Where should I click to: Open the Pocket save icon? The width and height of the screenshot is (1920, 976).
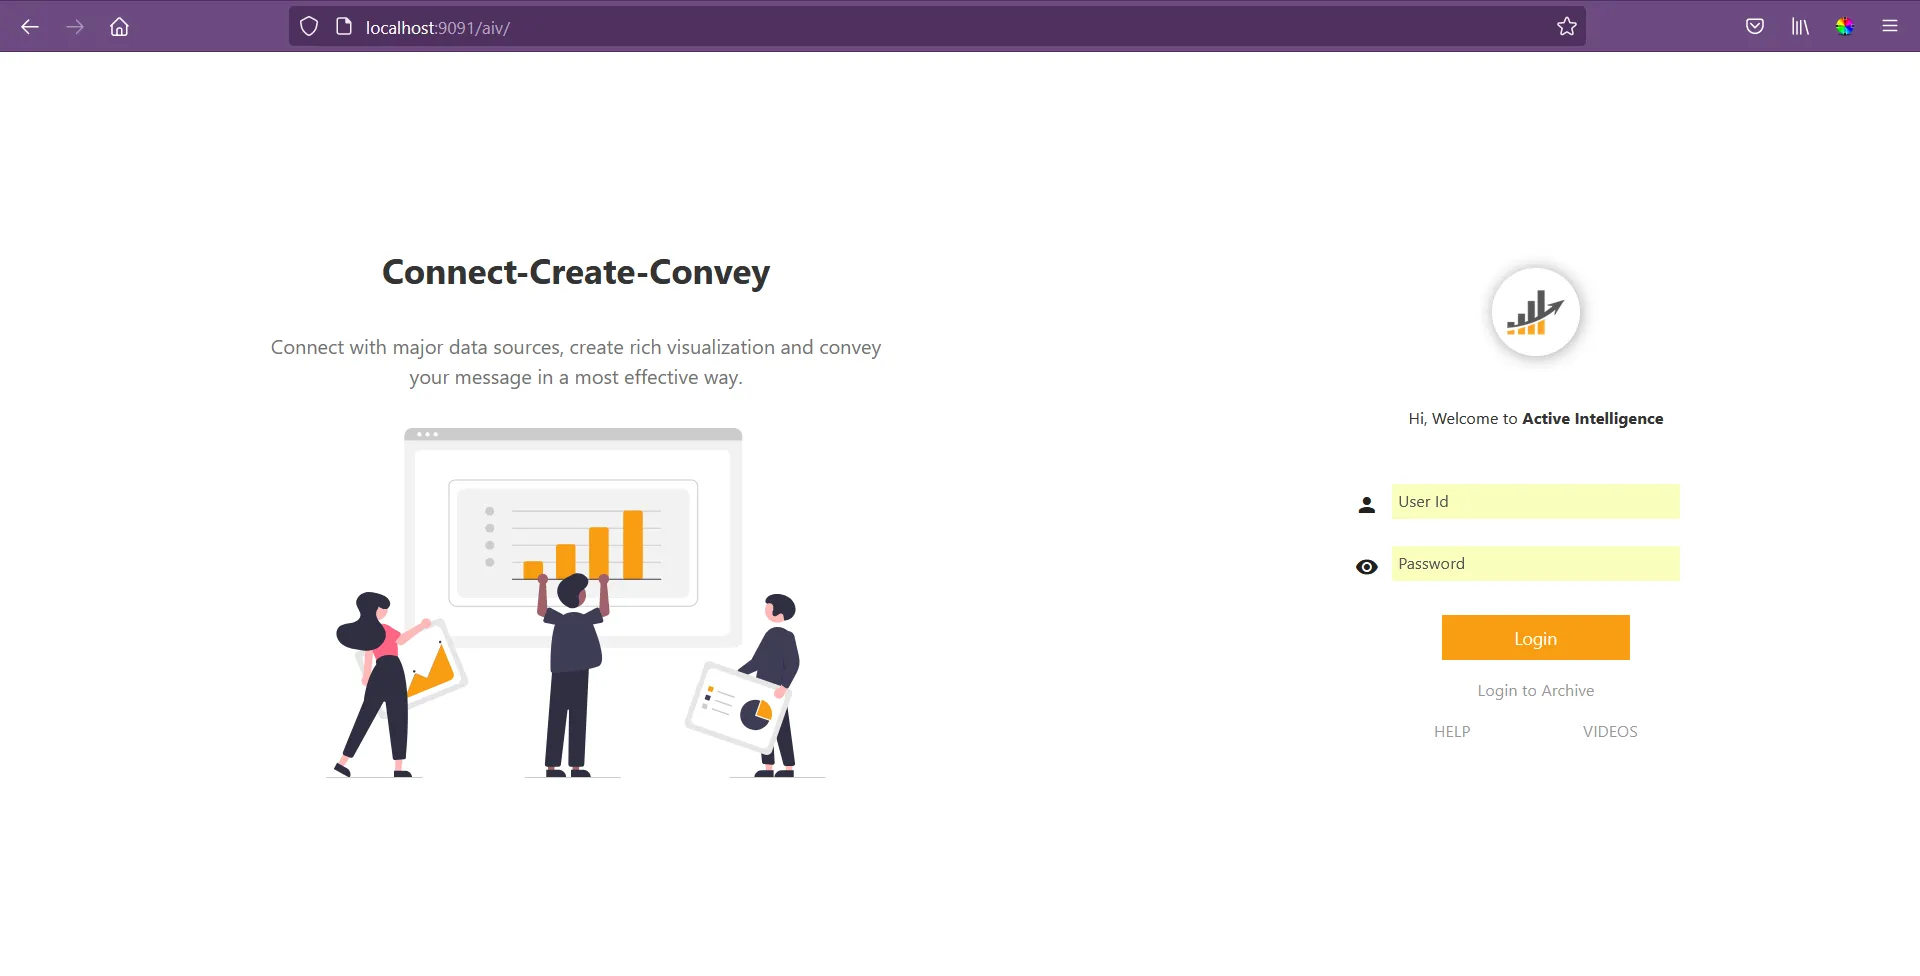1755,27
